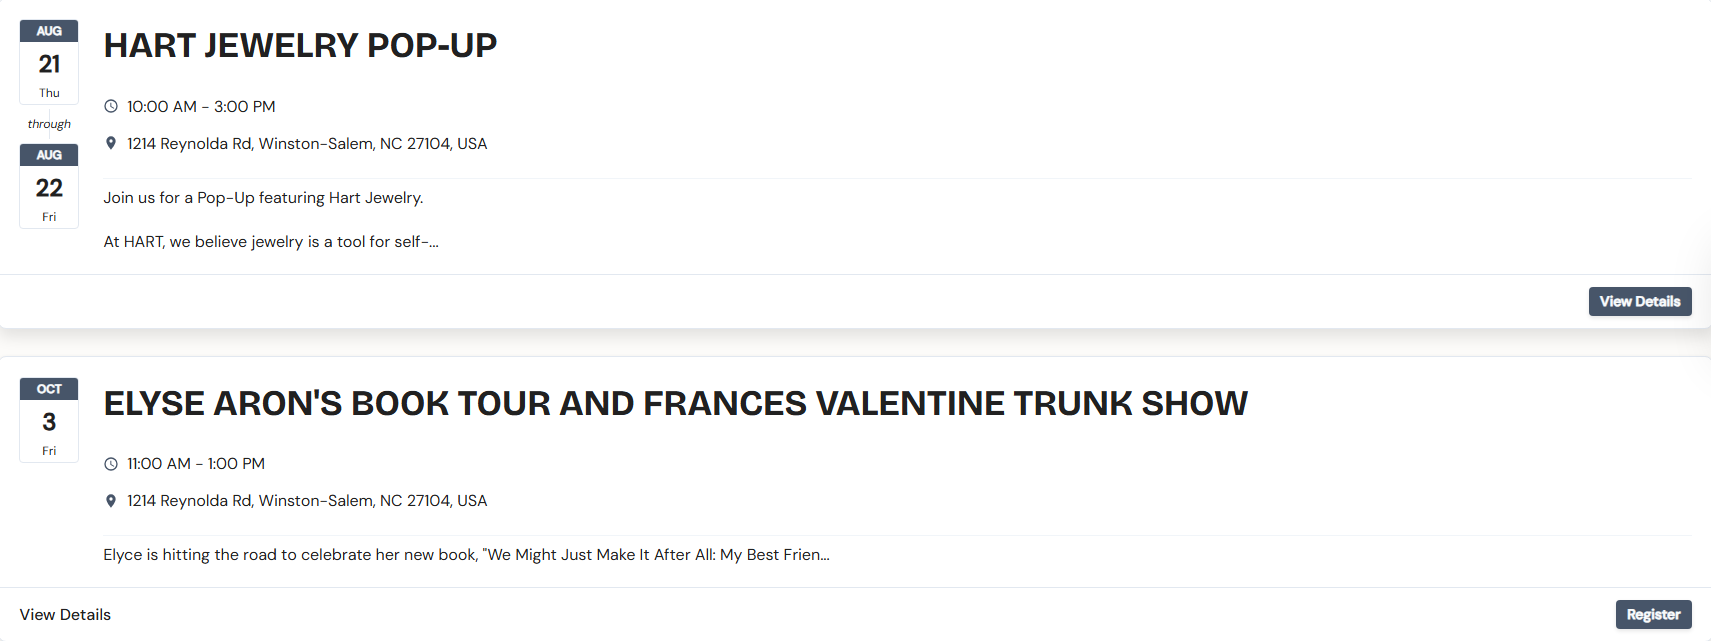The image size is (1711, 641).
Task: Open Elyse Aron's Book Tour event title
Action: click(x=675, y=404)
